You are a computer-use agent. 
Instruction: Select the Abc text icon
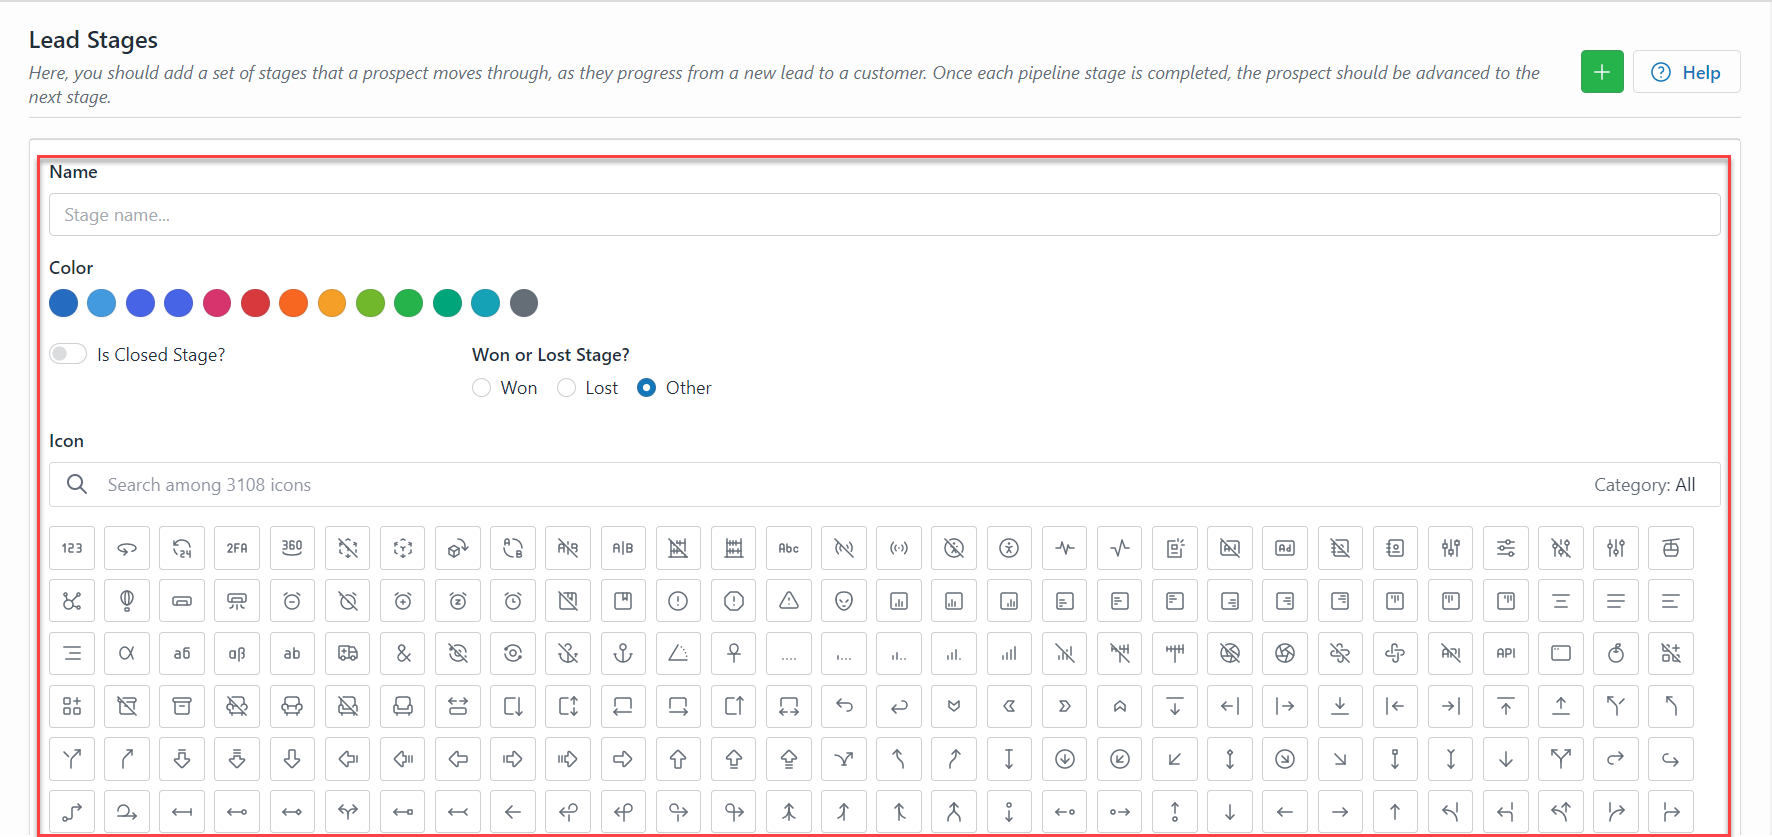(789, 548)
